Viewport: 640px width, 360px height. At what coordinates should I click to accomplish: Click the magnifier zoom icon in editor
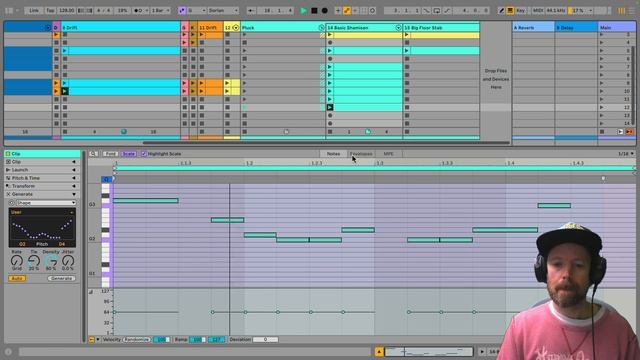point(93,154)
